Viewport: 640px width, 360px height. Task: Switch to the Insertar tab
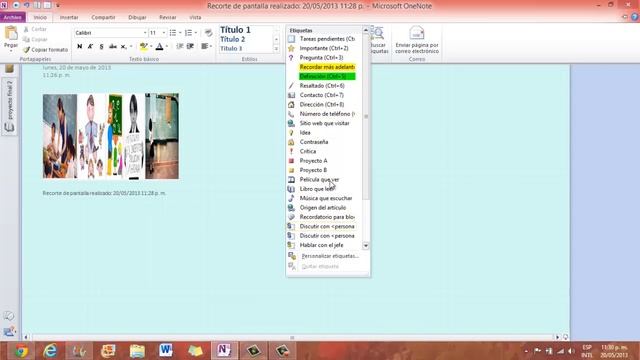[x=69, y=17]
